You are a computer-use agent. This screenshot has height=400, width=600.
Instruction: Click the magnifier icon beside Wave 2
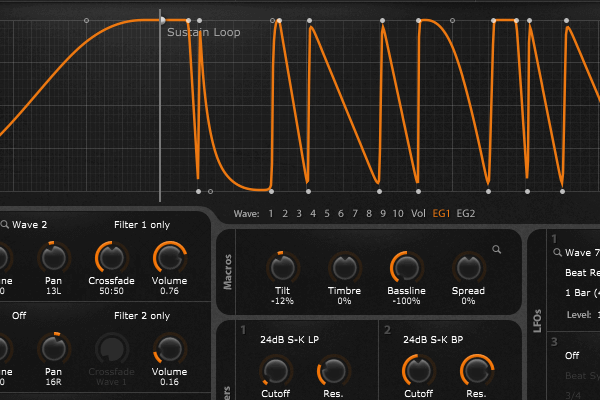[x=5, y=225]
